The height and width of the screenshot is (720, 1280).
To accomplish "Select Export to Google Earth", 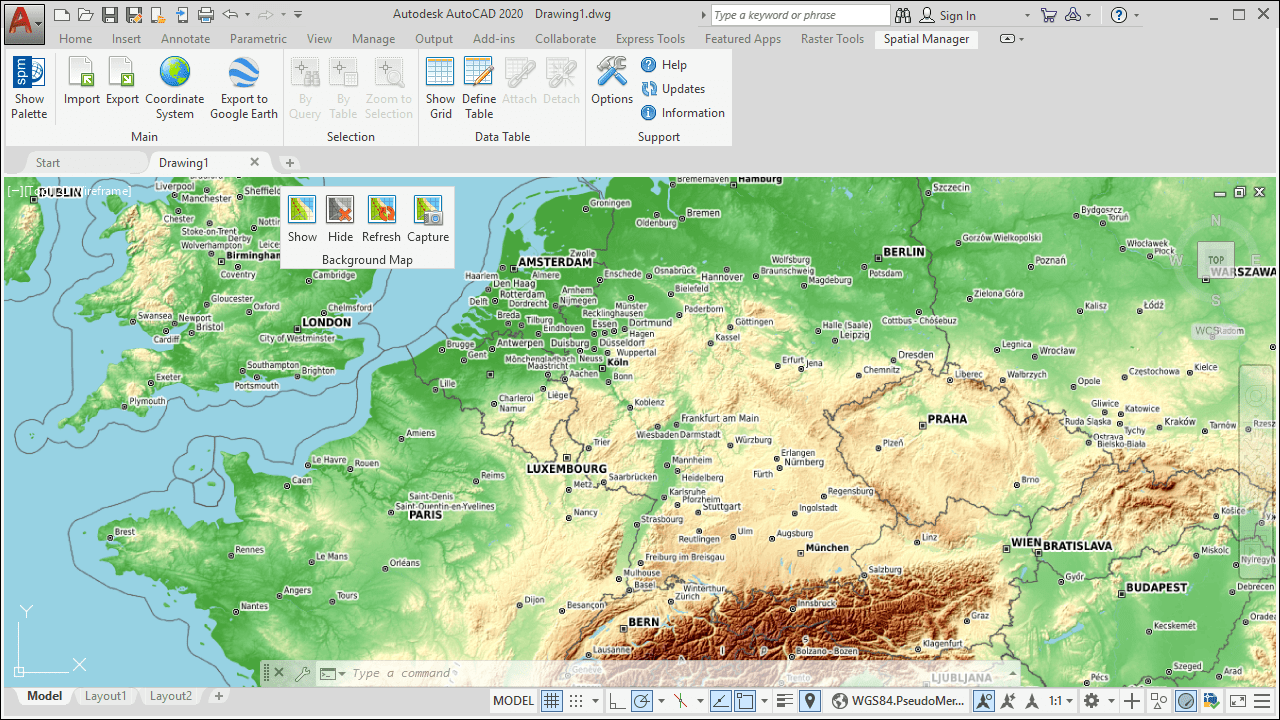I will pyautogui.click(x=244, y=88).
